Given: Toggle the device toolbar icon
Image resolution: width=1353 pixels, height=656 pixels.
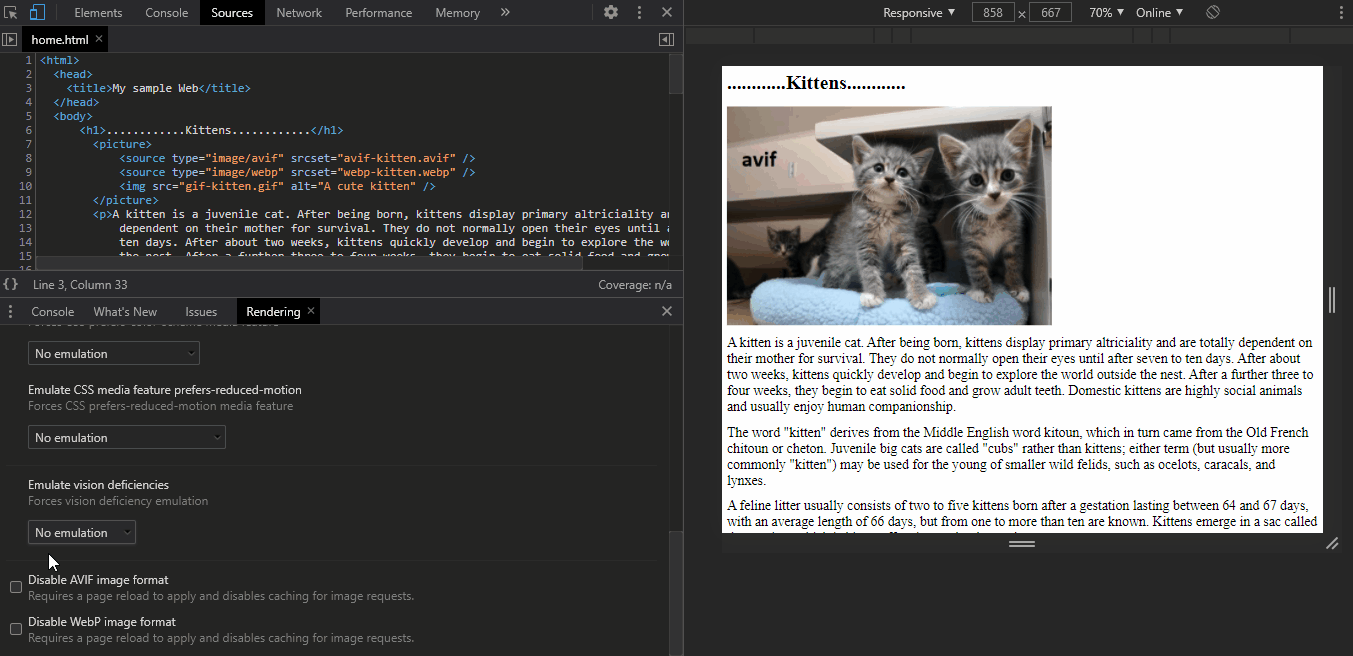Looking at the screenshot, I should click(x=37, y=13).
